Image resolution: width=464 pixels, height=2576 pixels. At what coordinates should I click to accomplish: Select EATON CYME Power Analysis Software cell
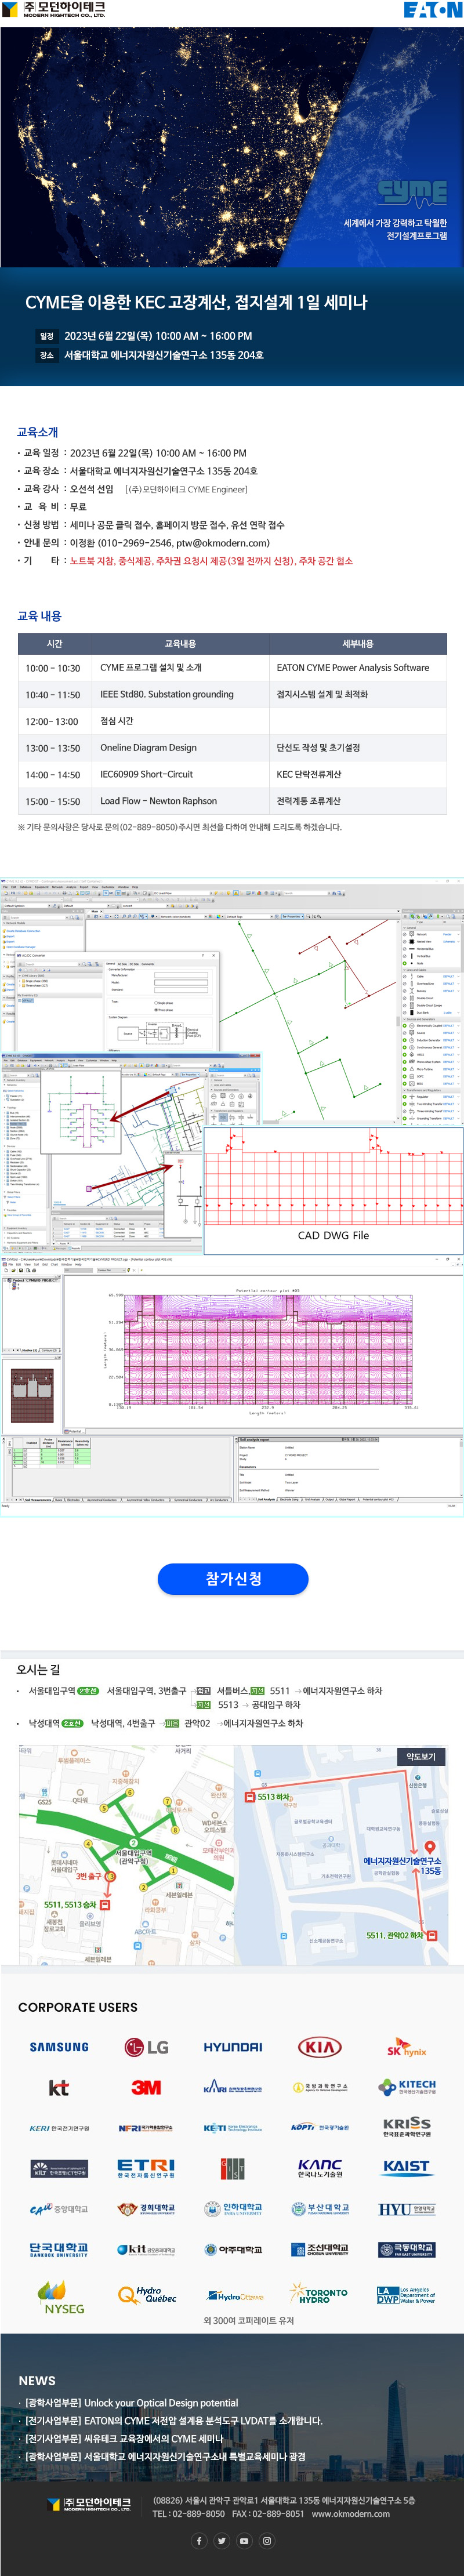(x=358, y=668)
